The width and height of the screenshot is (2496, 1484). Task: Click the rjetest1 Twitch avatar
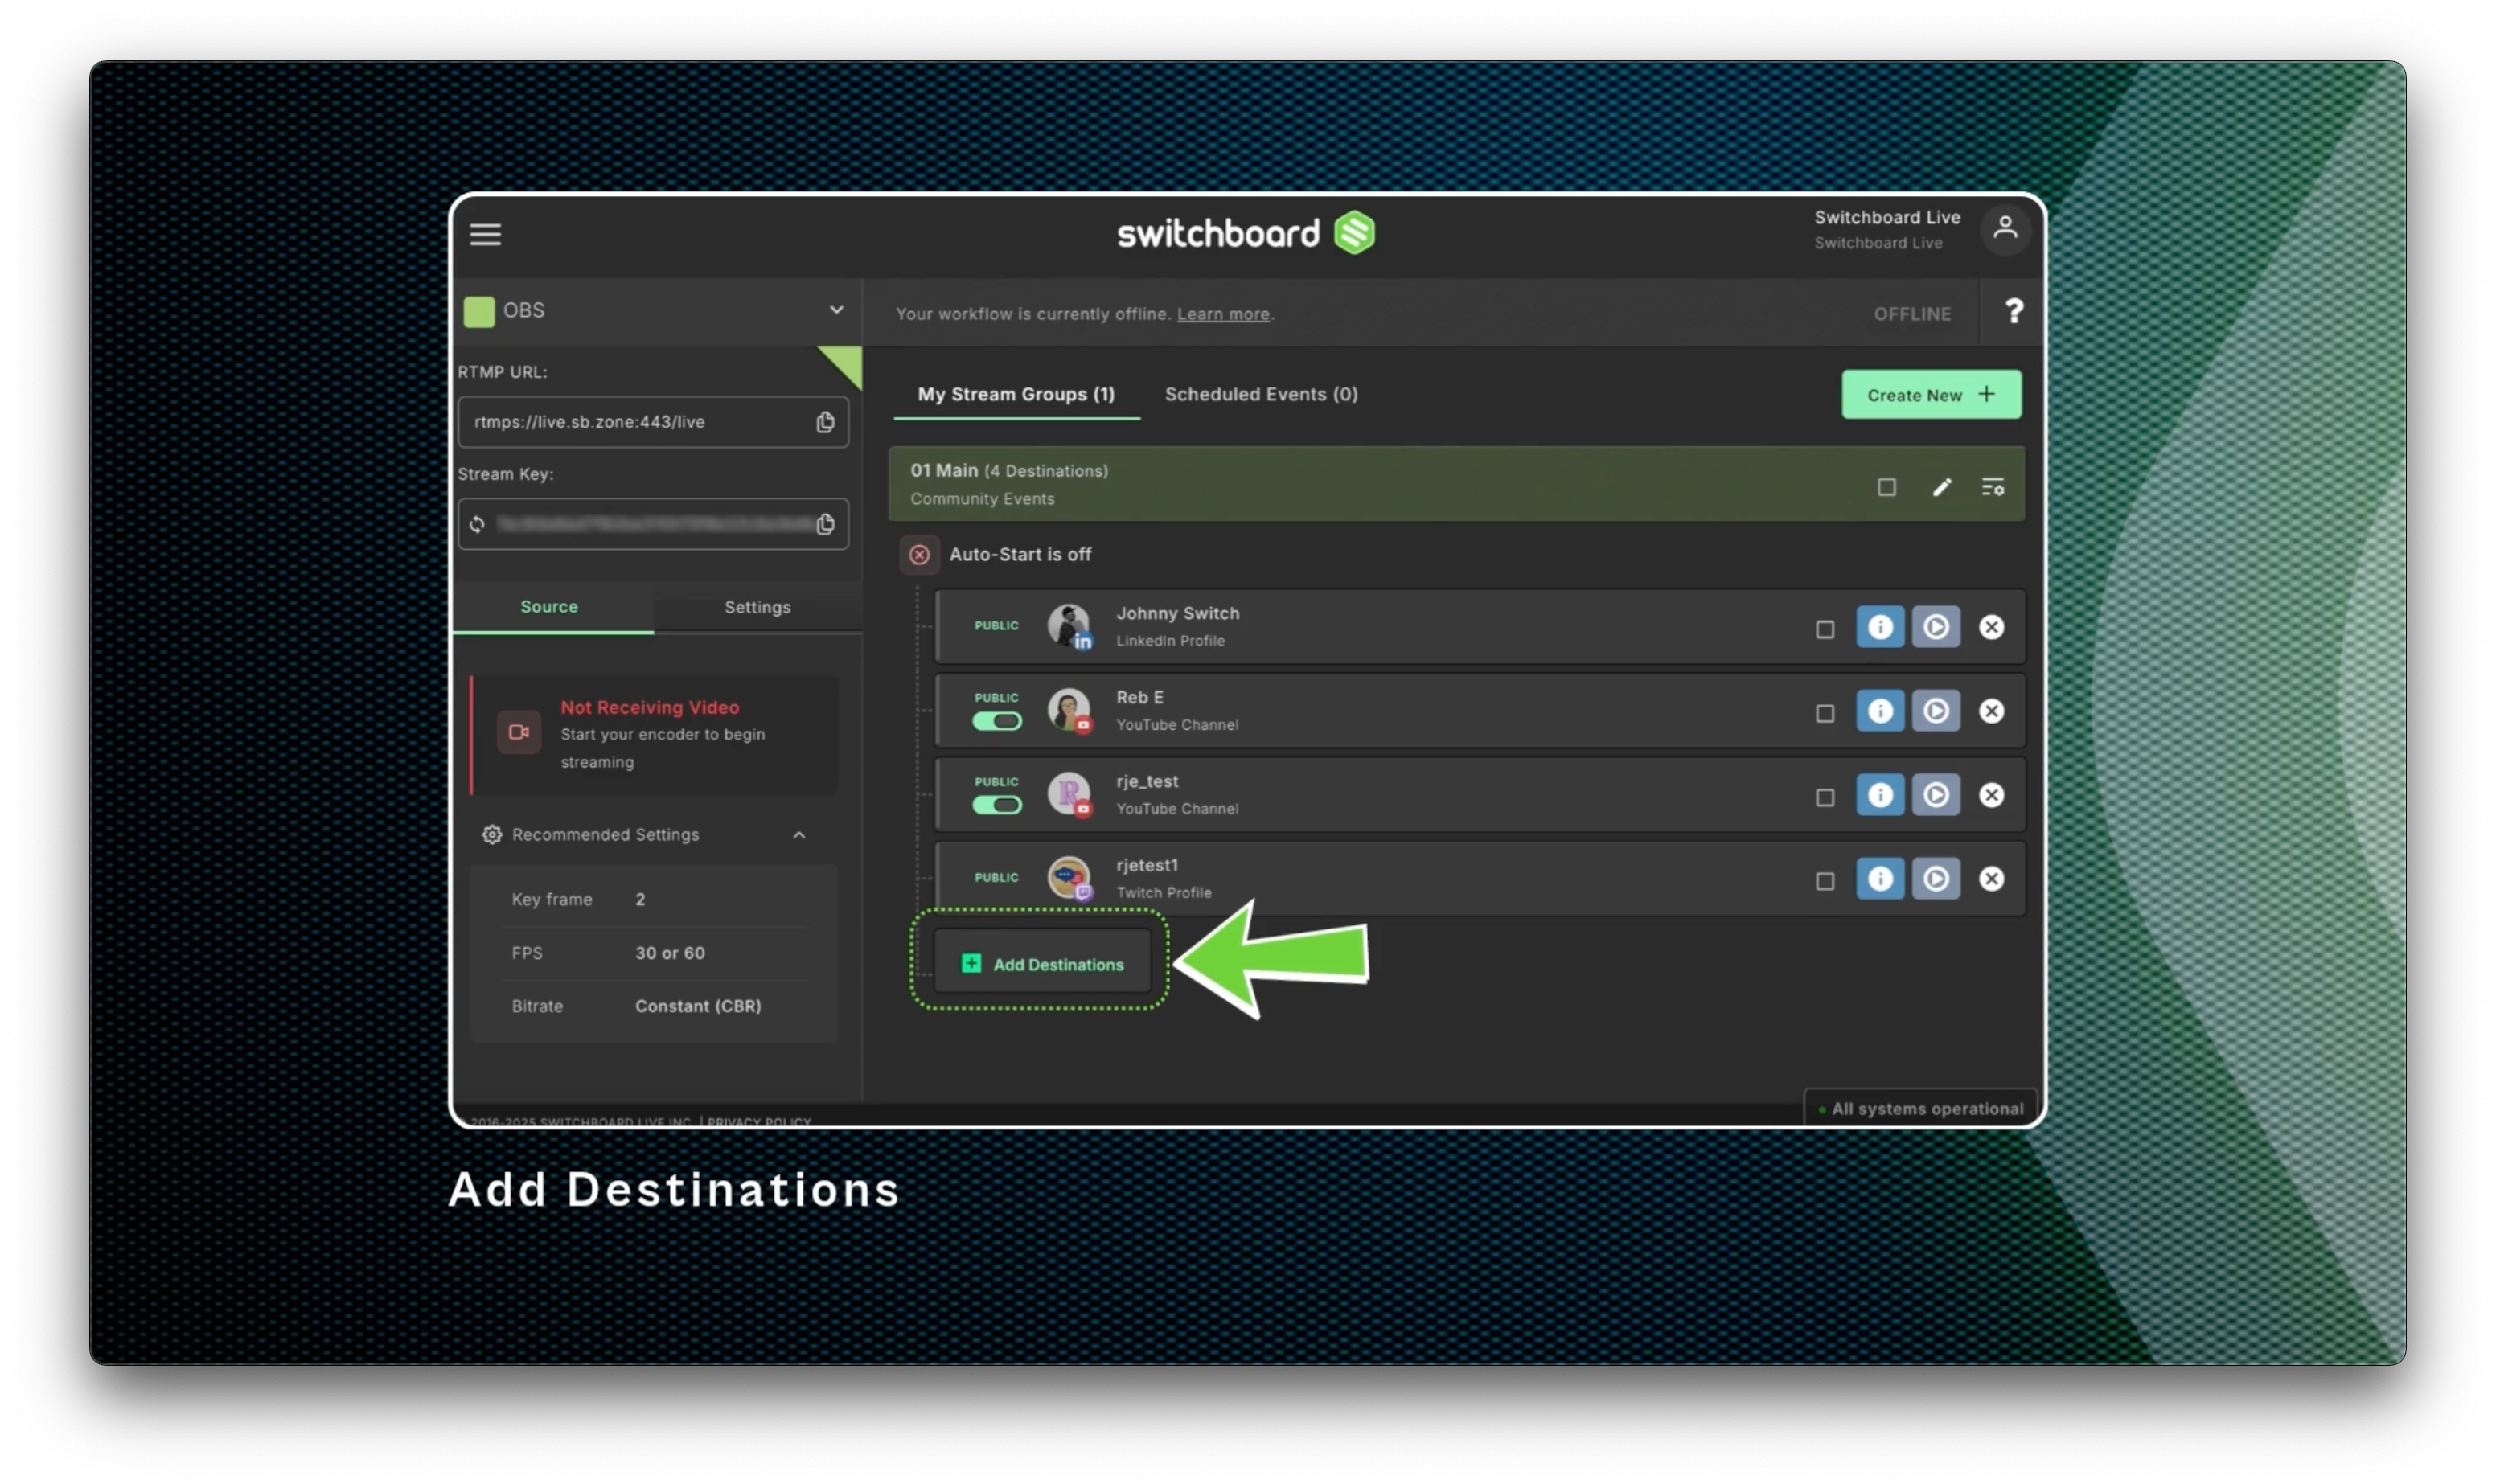click(1068, 879)
